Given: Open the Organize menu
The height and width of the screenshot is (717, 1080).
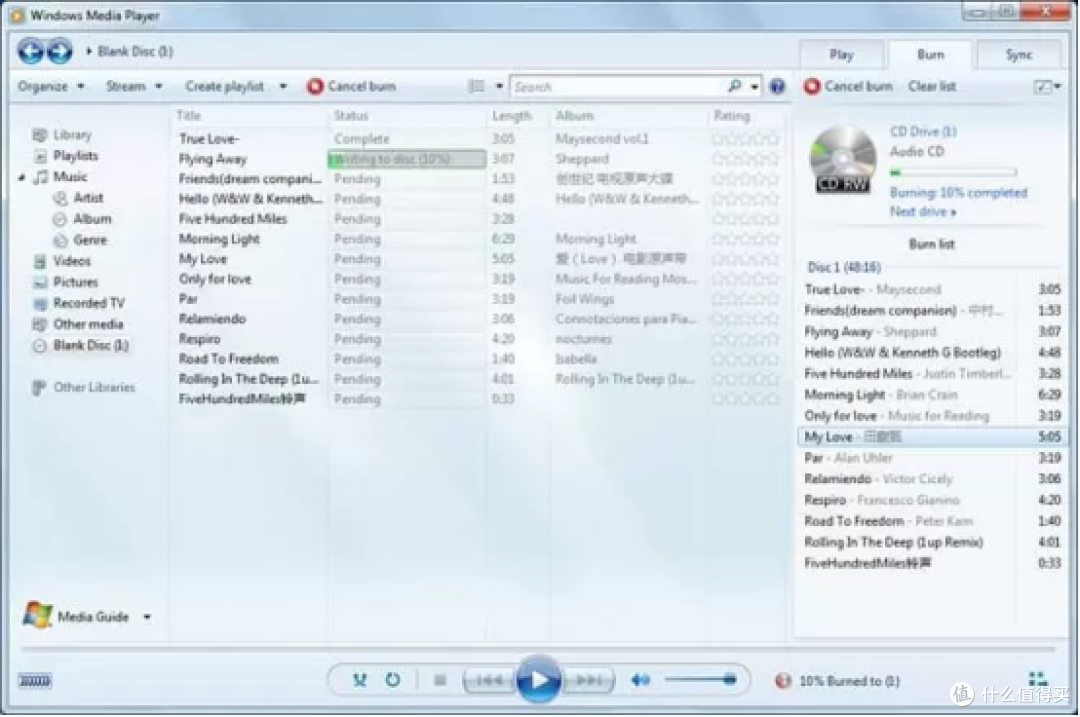Looking at the screenshot, I should pyautogui.click(x=51, y=86).
